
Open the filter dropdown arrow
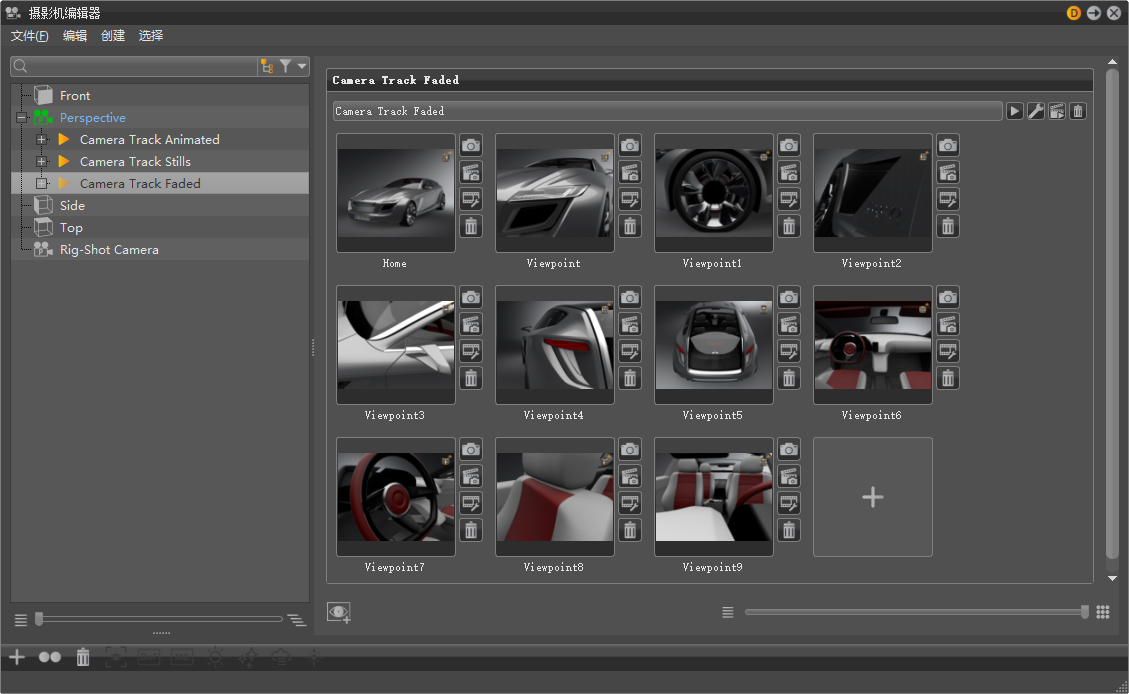pyautogui.click(x=302, y=66)
